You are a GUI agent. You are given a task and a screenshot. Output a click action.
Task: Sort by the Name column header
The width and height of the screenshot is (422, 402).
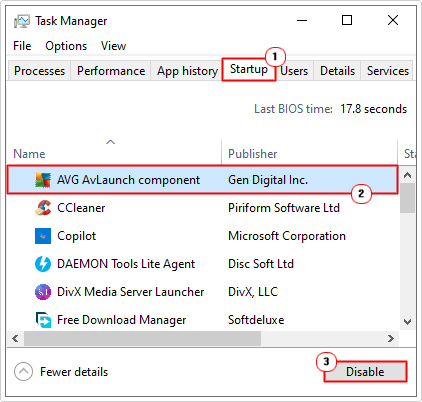114,152
